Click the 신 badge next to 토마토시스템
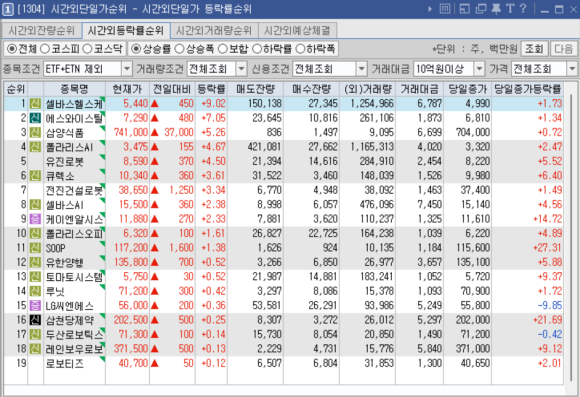 coord(35,277)
